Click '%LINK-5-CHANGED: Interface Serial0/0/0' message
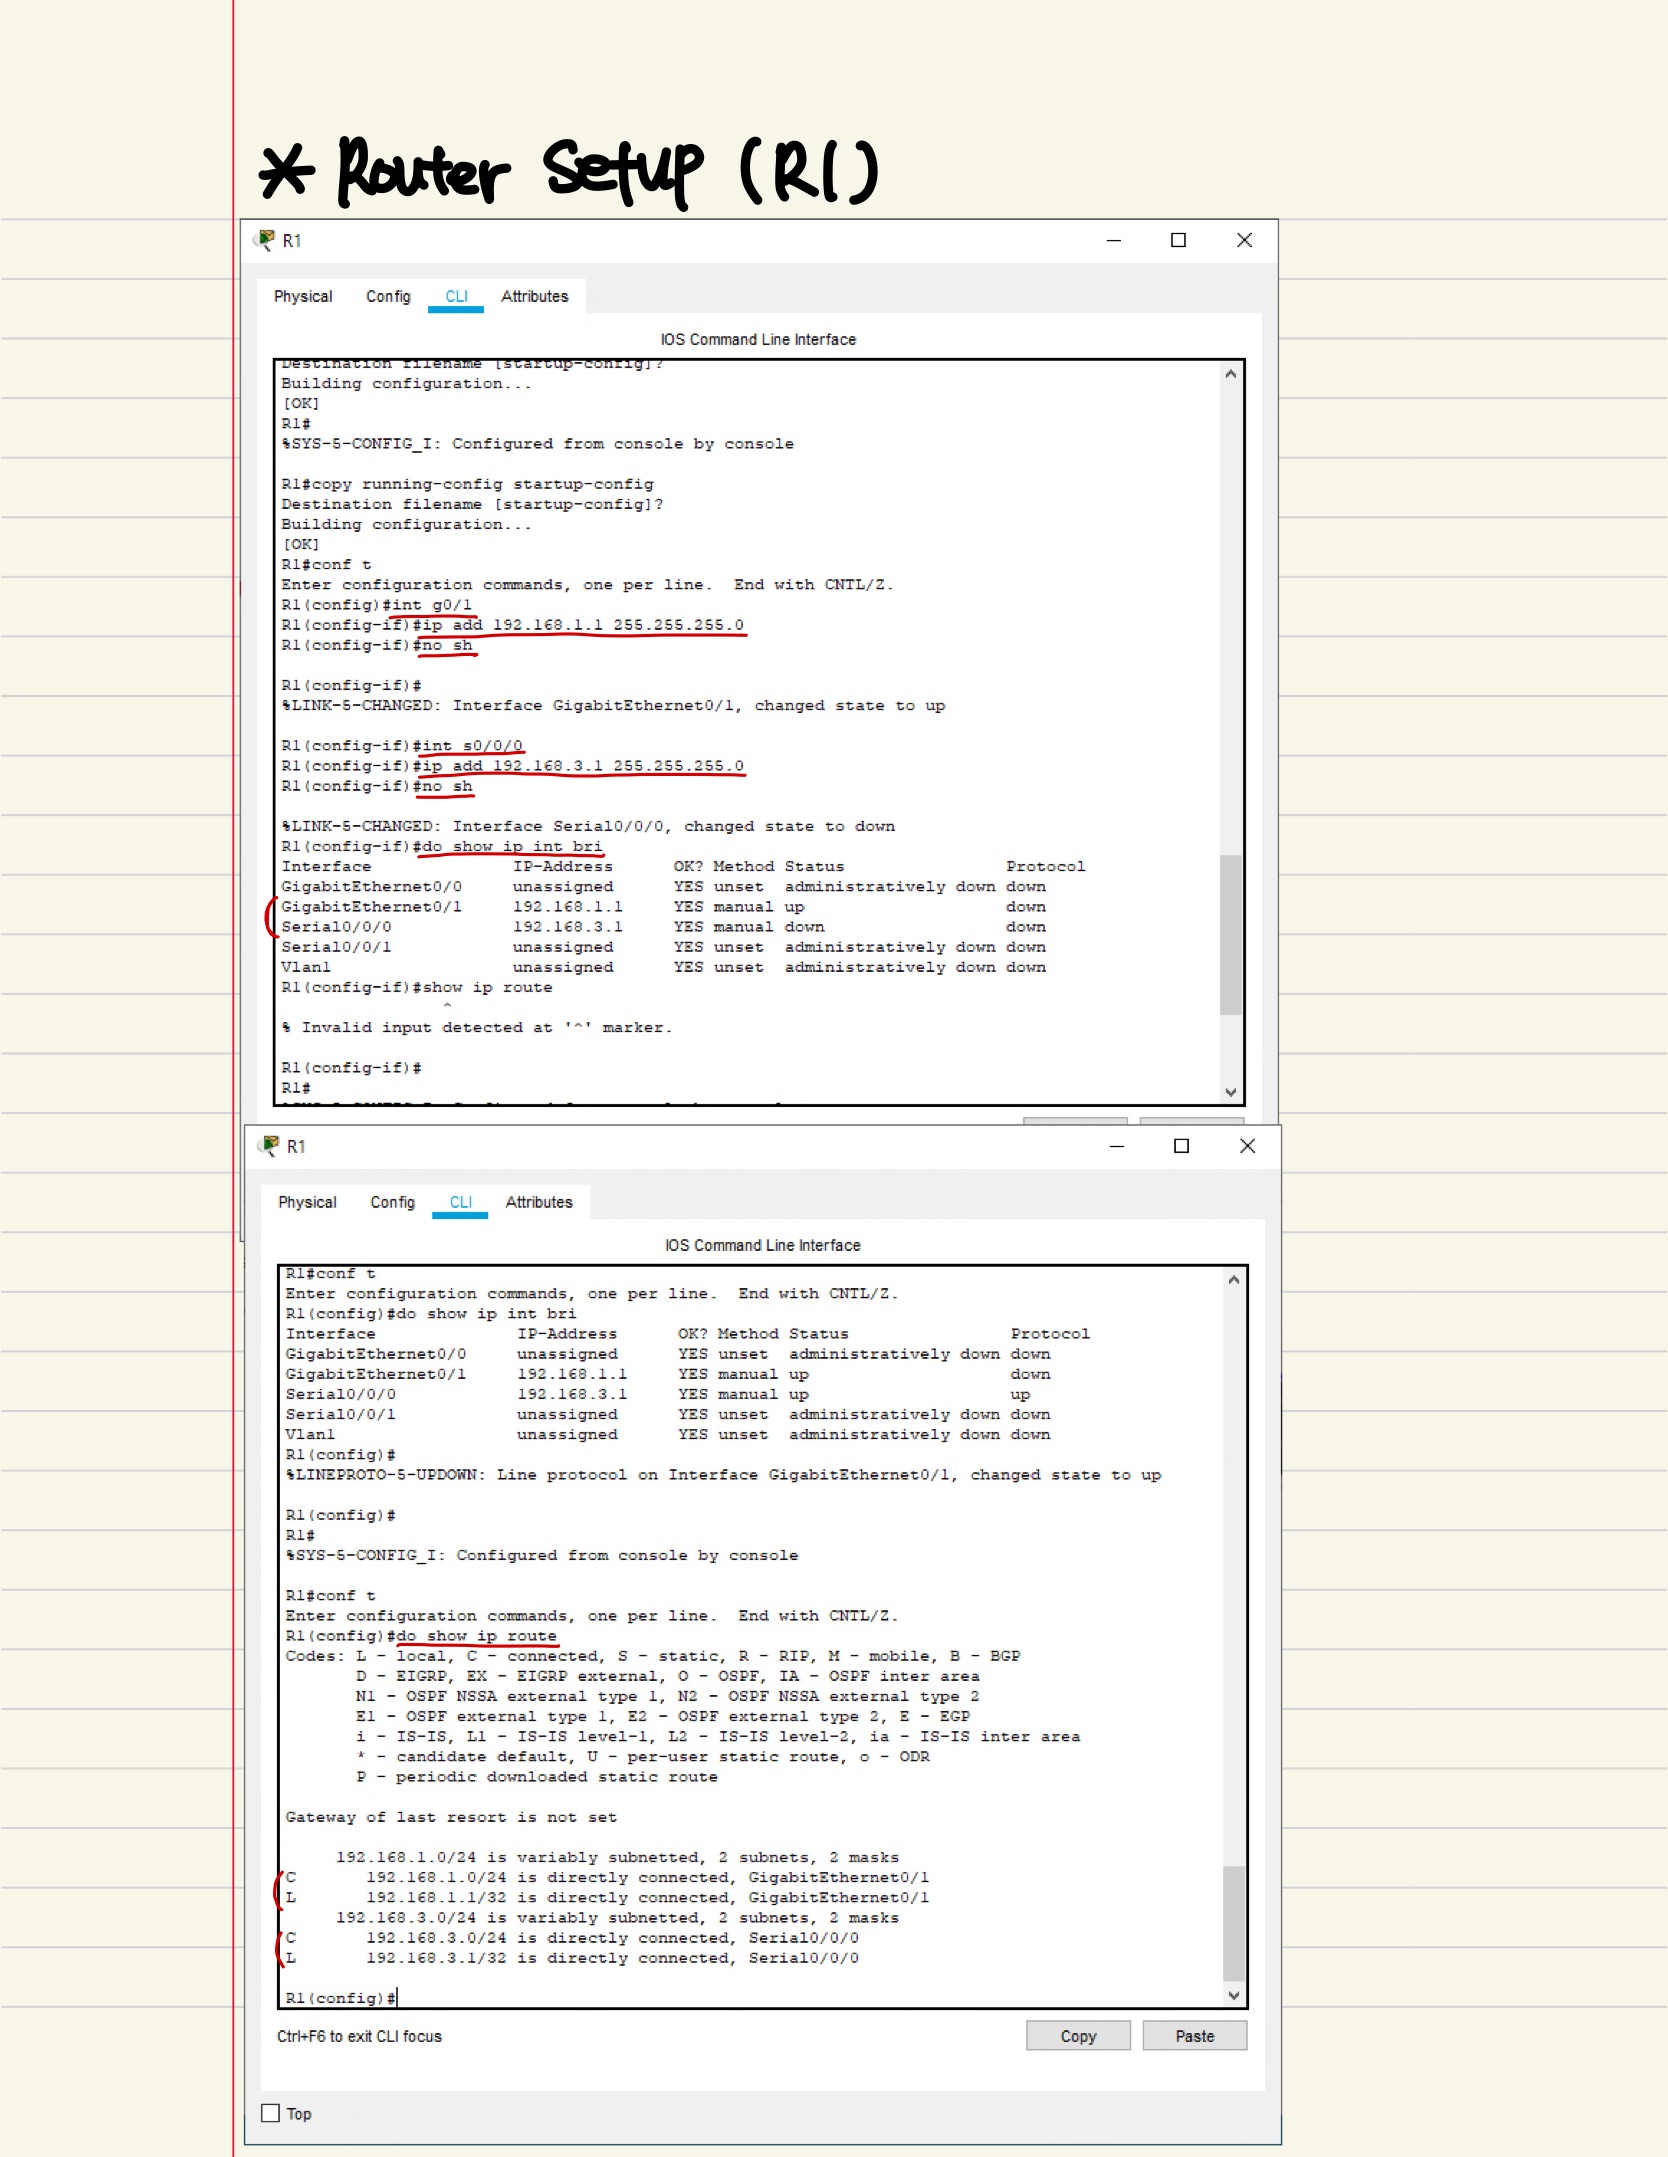1668x2157 pixels. pyautogui.click(x=588, y=826)
